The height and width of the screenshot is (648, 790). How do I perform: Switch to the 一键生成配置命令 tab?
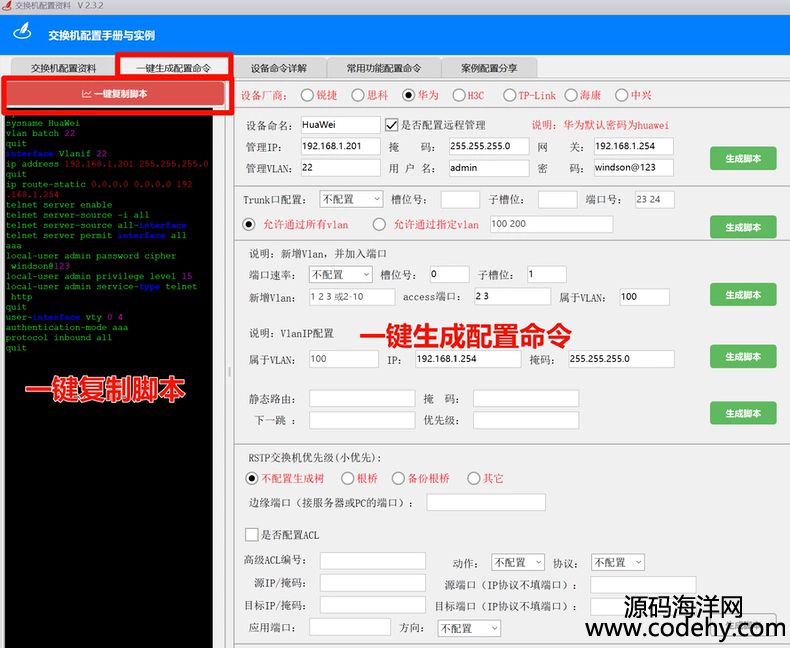173,68
